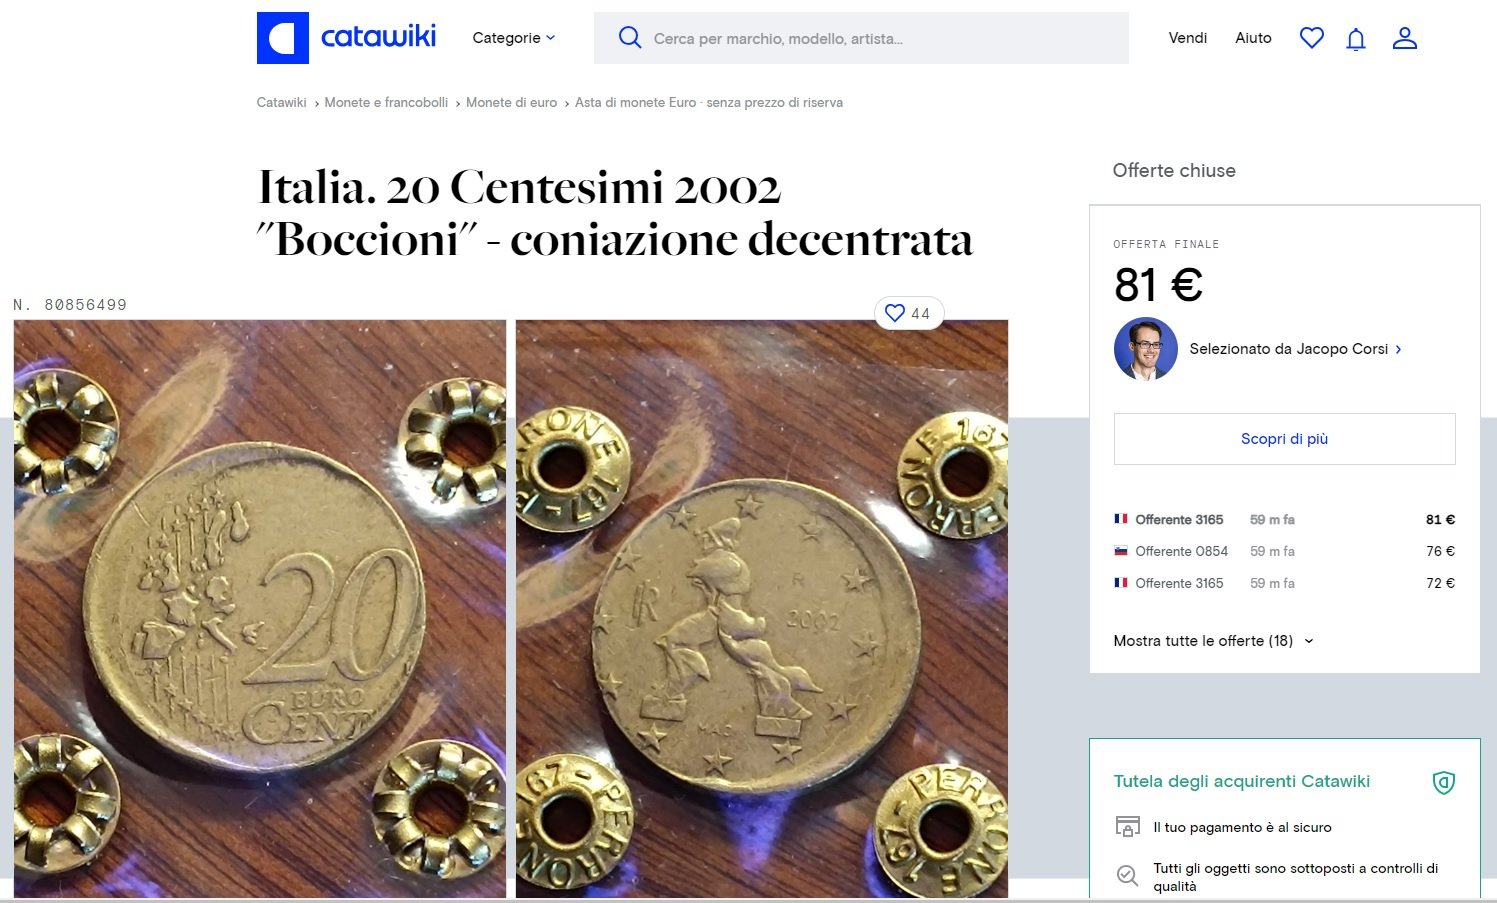Click Jacopo Corsi's expert avatar
The height and width of the screenshot is (903, 1497).
[x=1145, y=349]
